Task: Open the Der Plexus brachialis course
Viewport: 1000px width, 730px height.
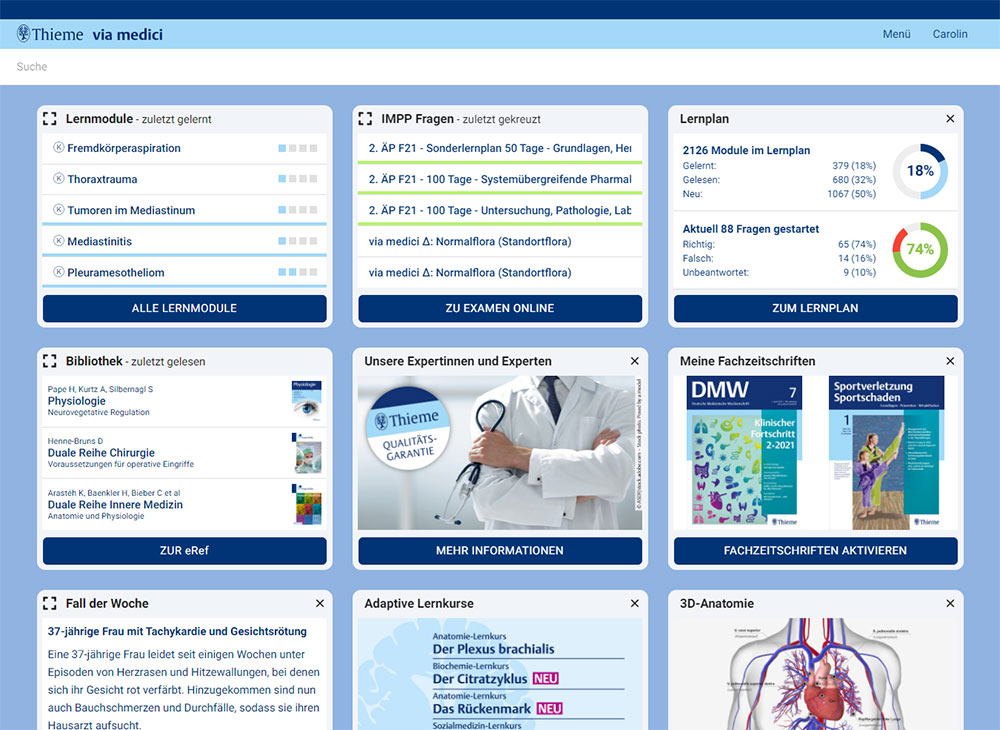Action: (x=494, y=649)
